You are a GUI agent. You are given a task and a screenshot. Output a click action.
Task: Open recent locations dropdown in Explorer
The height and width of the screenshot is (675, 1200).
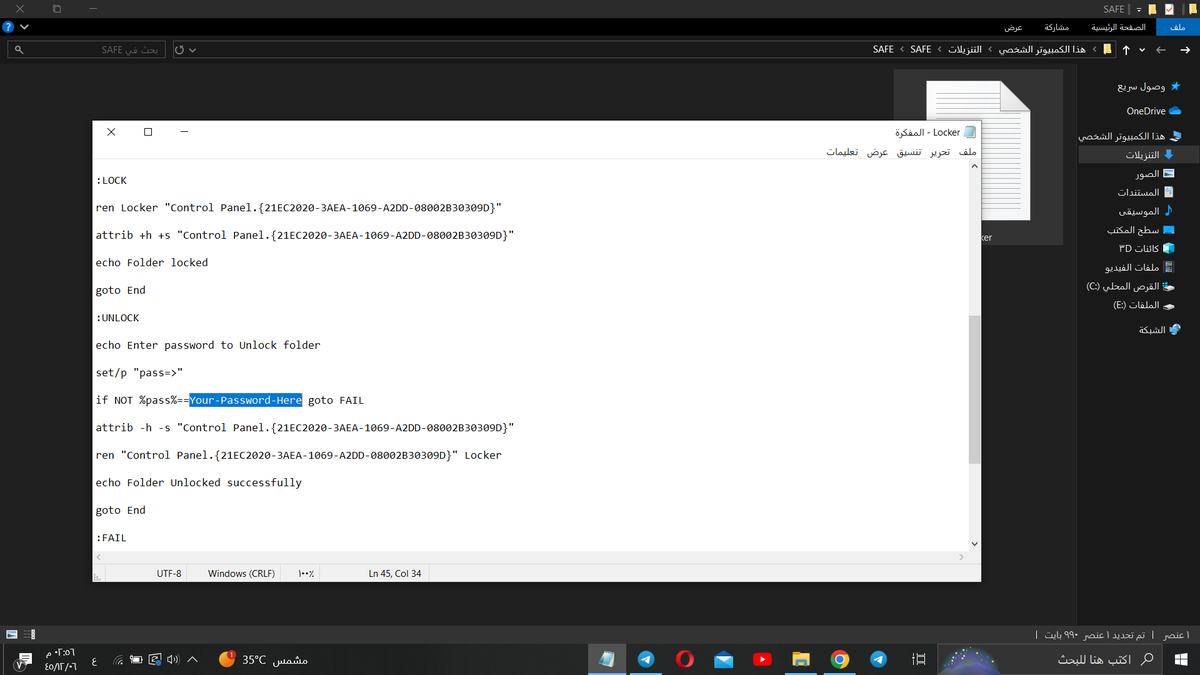click(1142, 49)
